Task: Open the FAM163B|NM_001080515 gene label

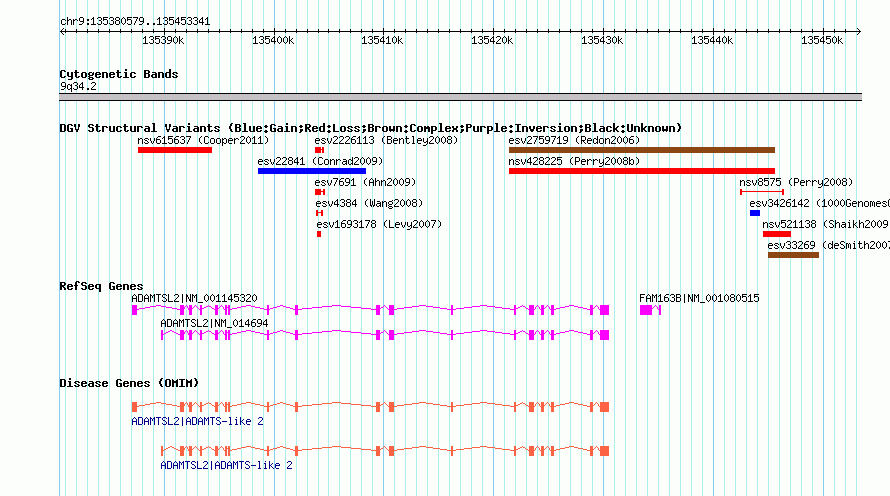Action: pyautogui.click(x=699, y=298)
